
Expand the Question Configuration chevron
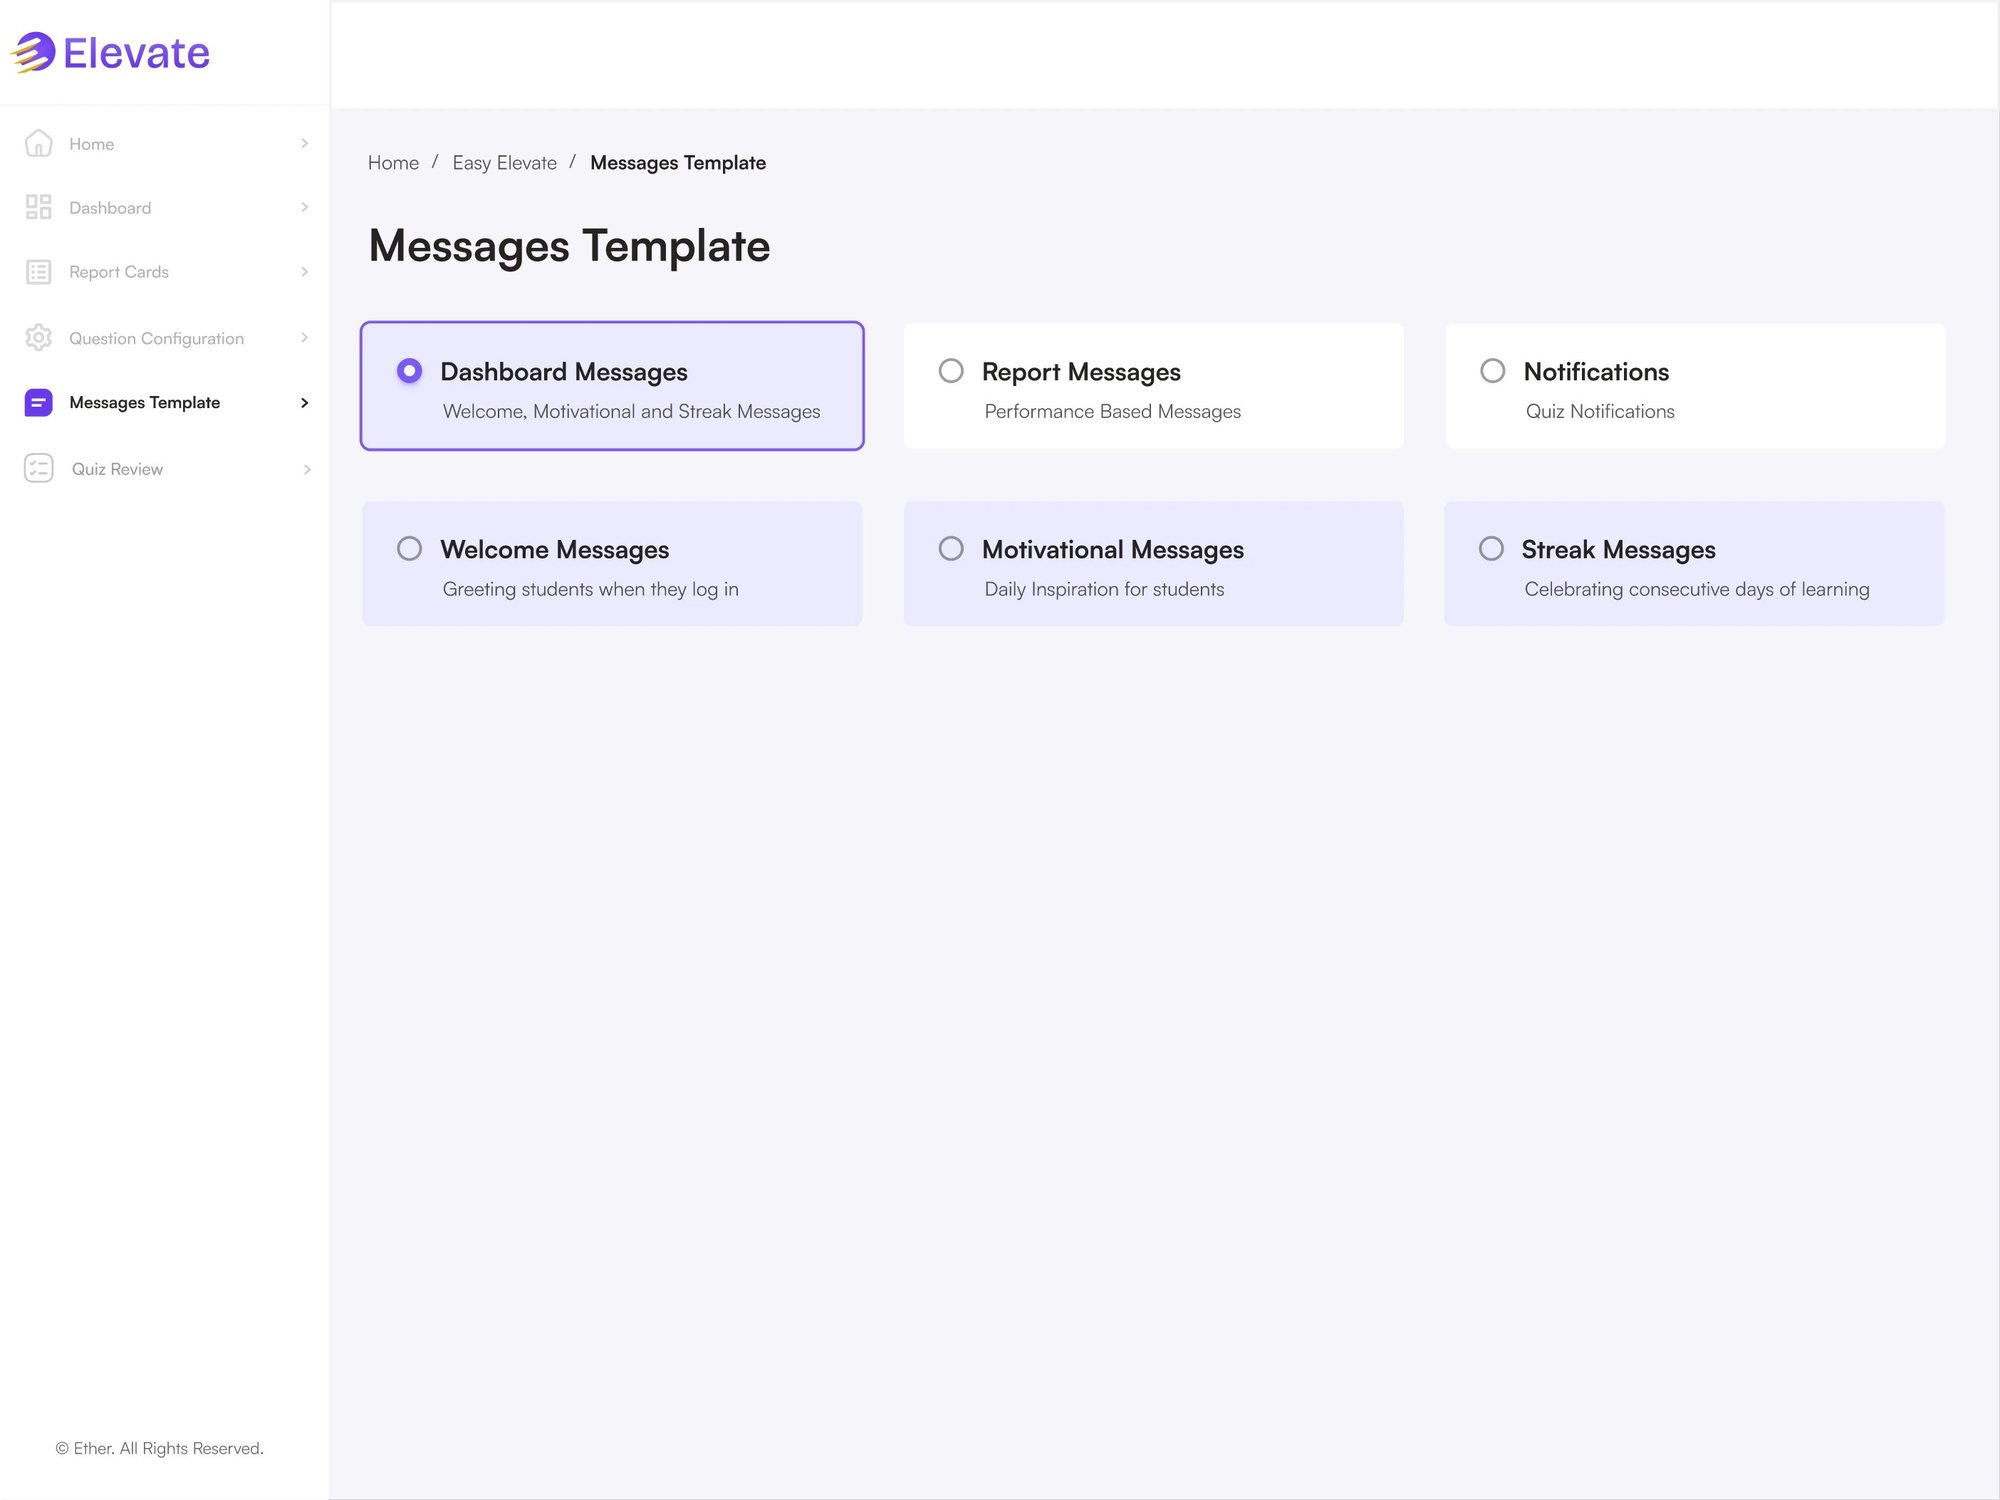(x=304, y=338)
